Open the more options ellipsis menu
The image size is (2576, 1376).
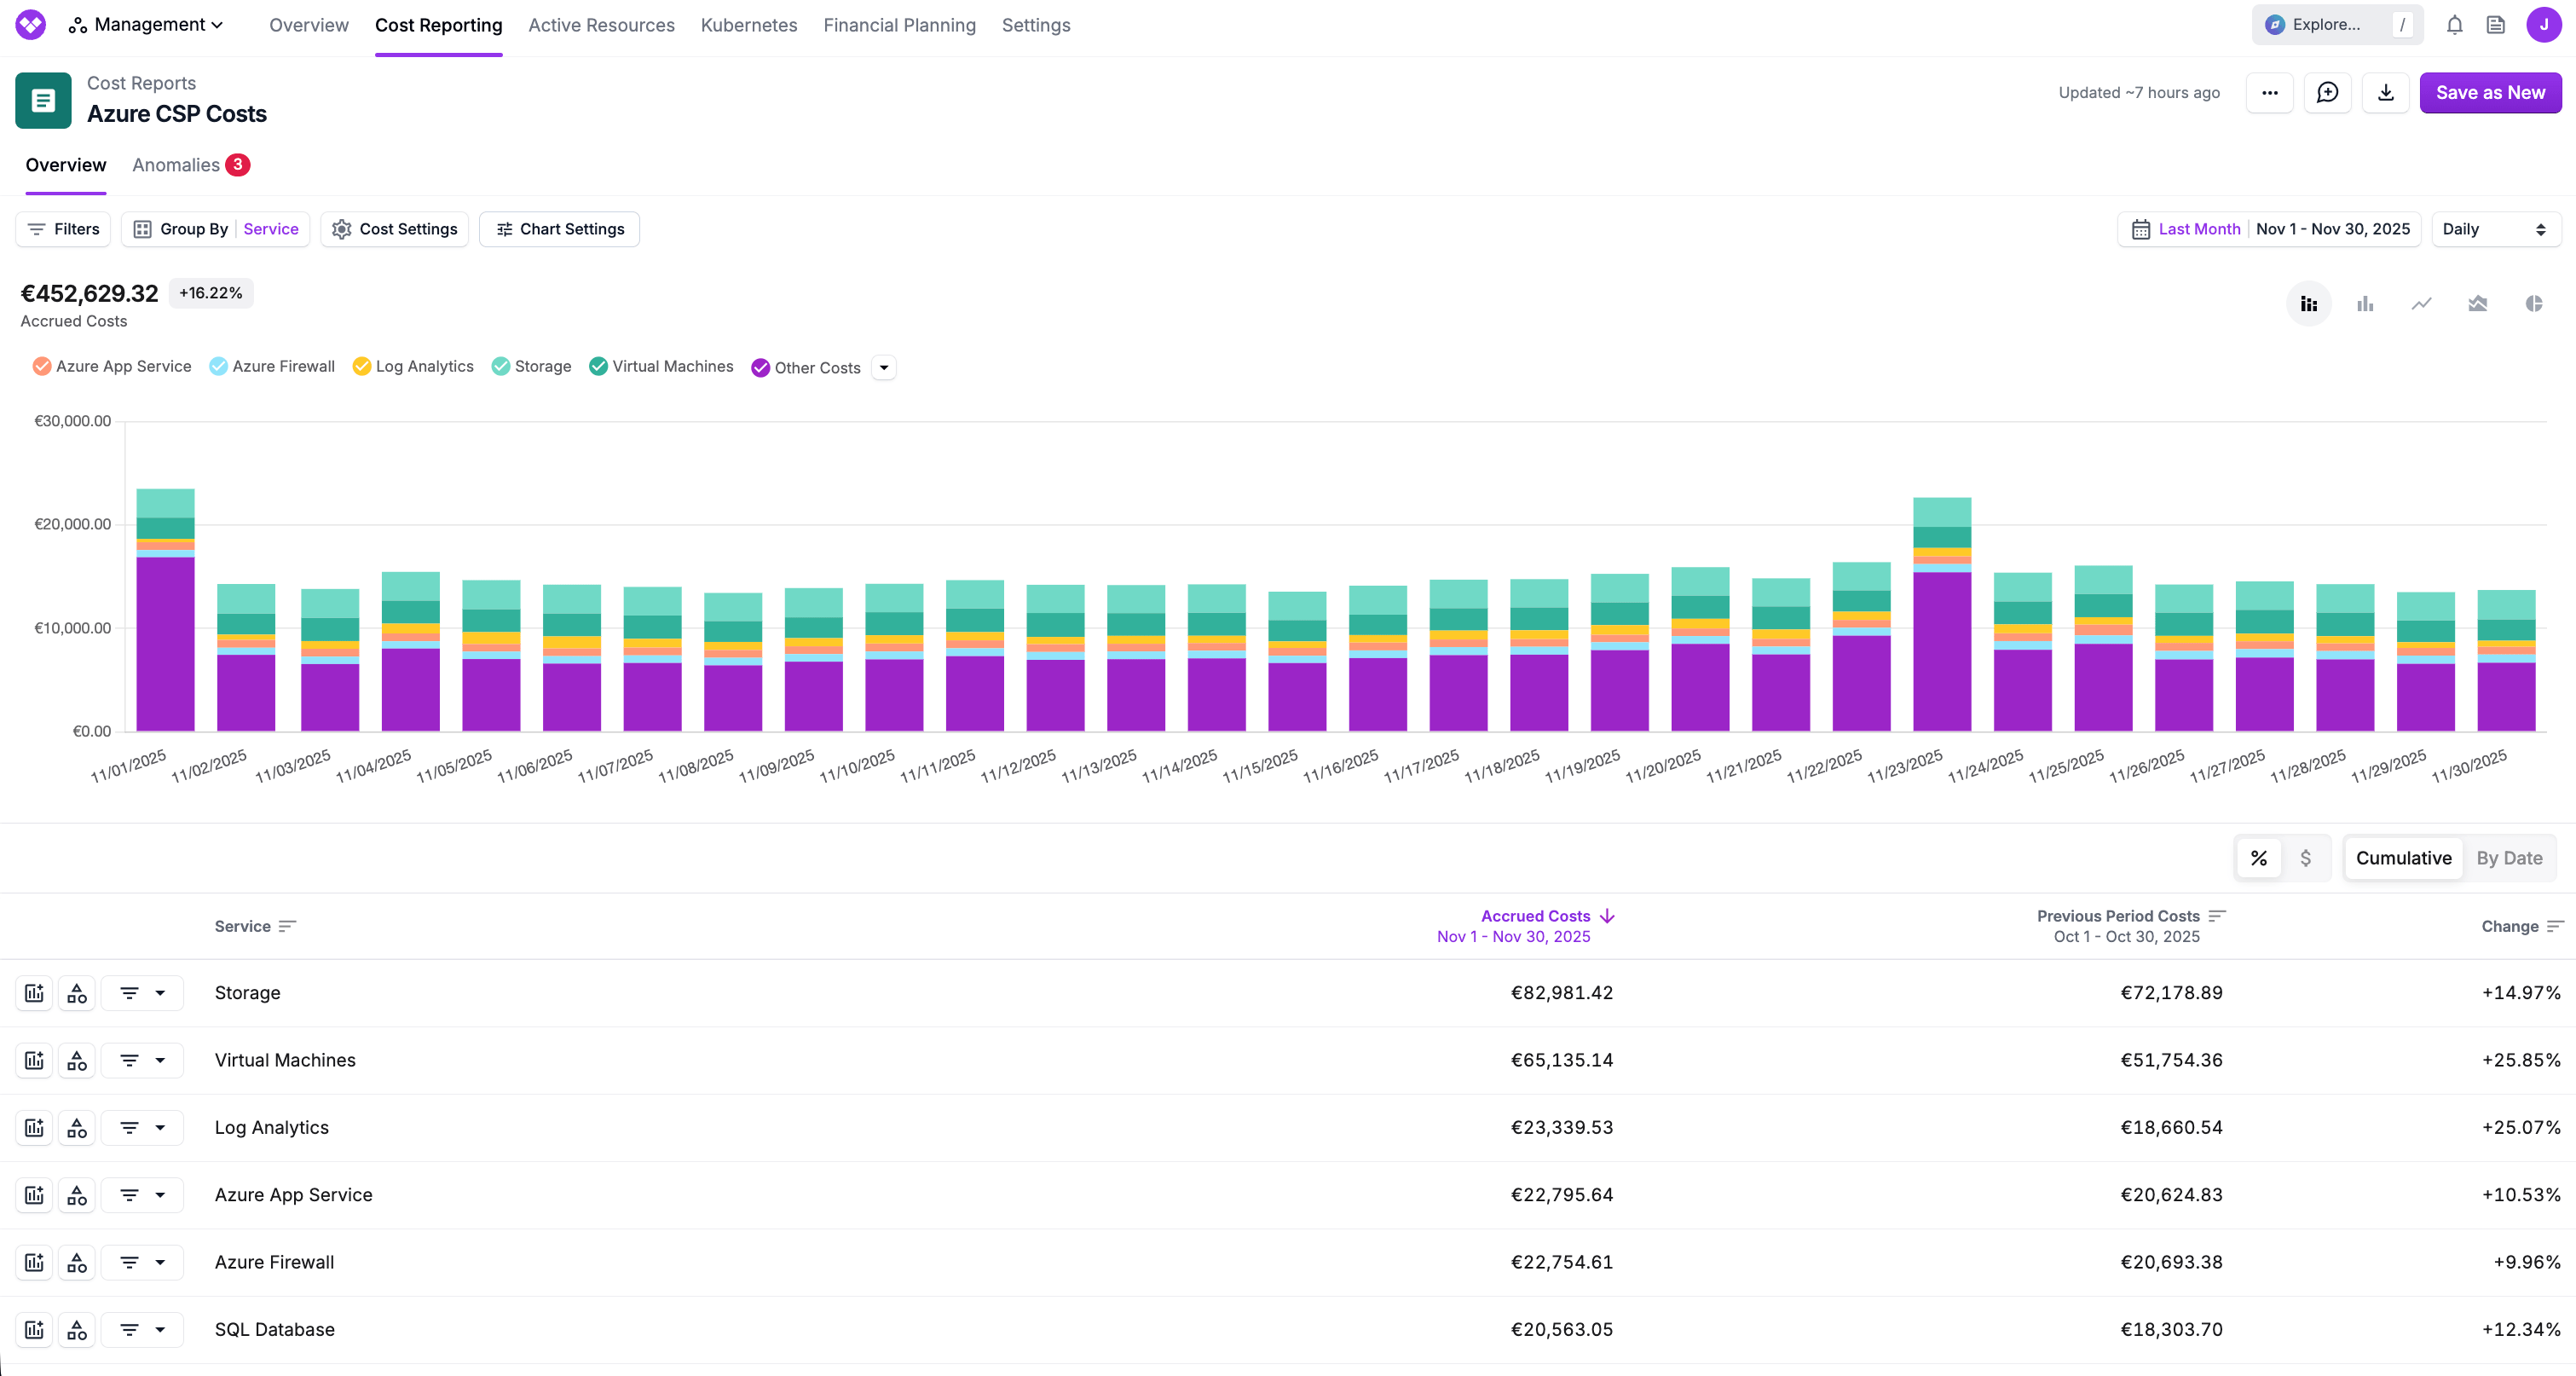[x=2269, y=92]
